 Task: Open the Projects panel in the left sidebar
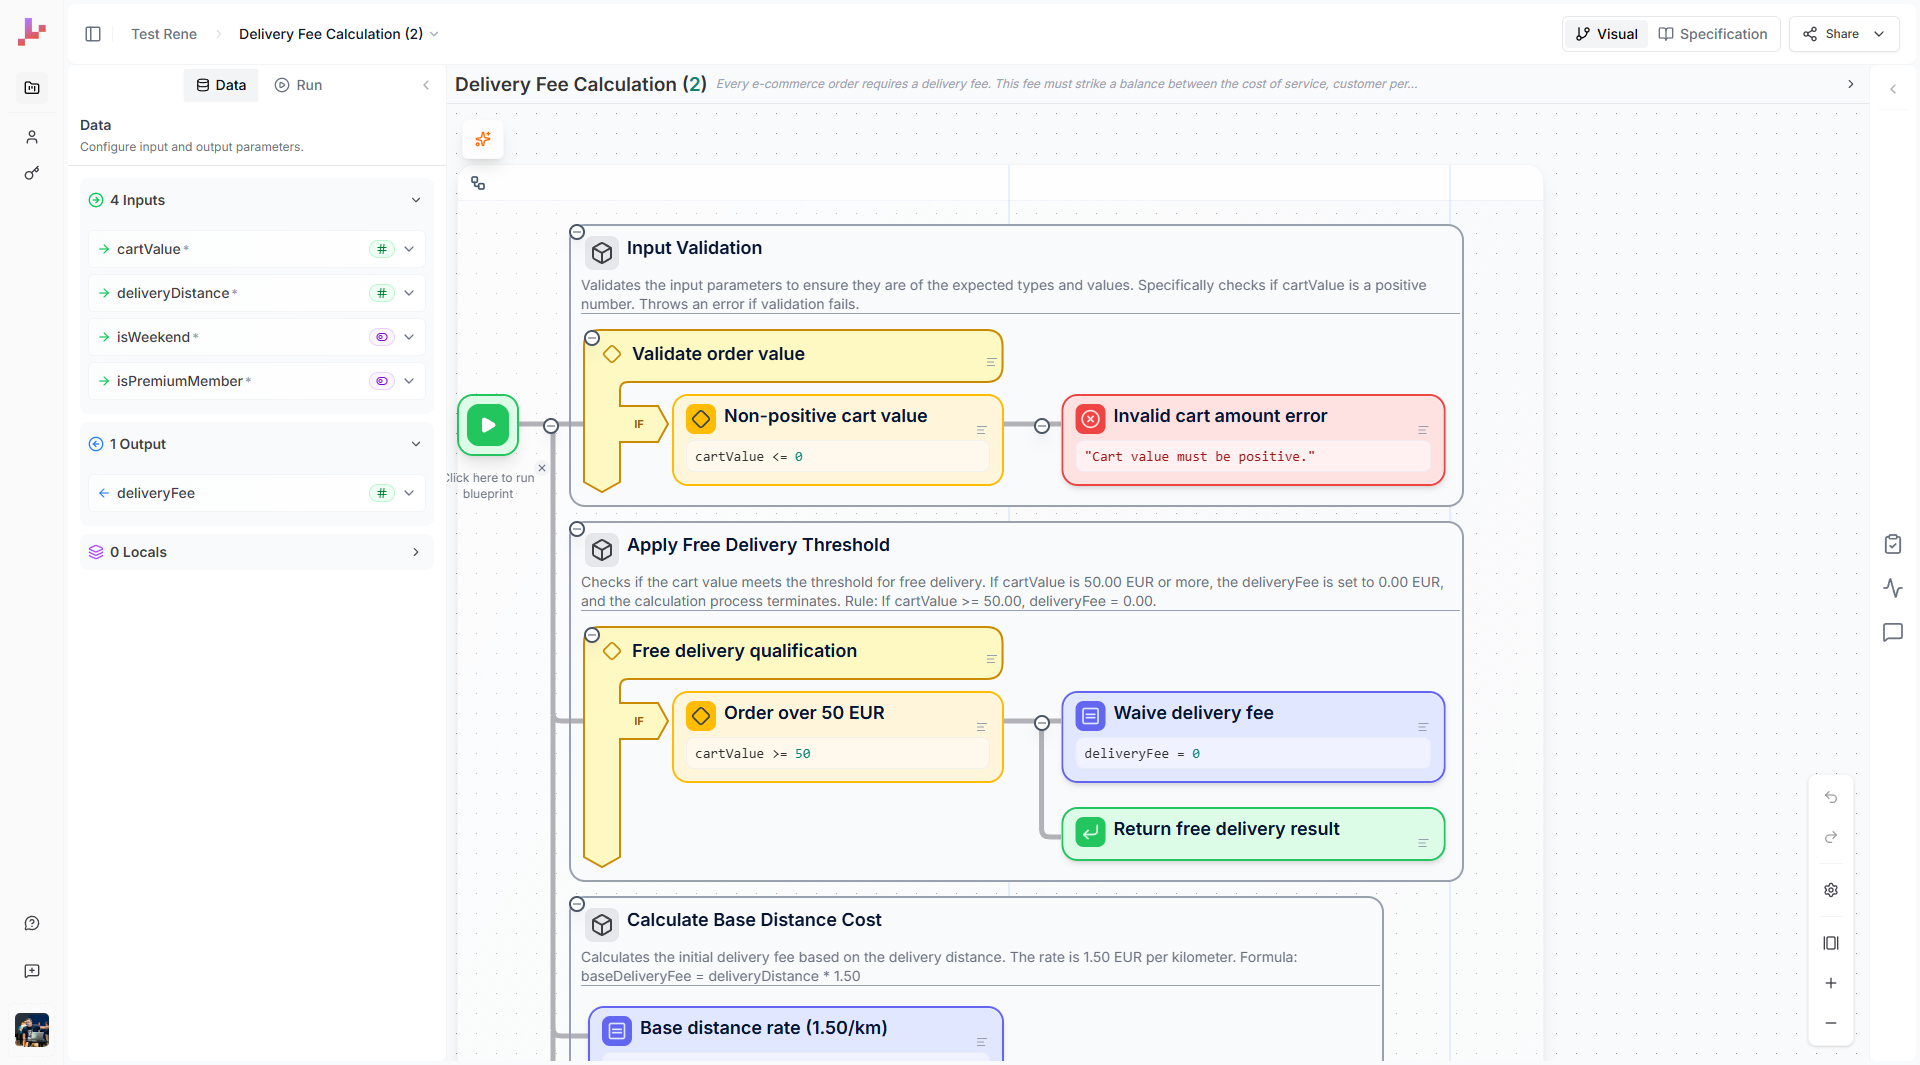[x=32, y=88]
